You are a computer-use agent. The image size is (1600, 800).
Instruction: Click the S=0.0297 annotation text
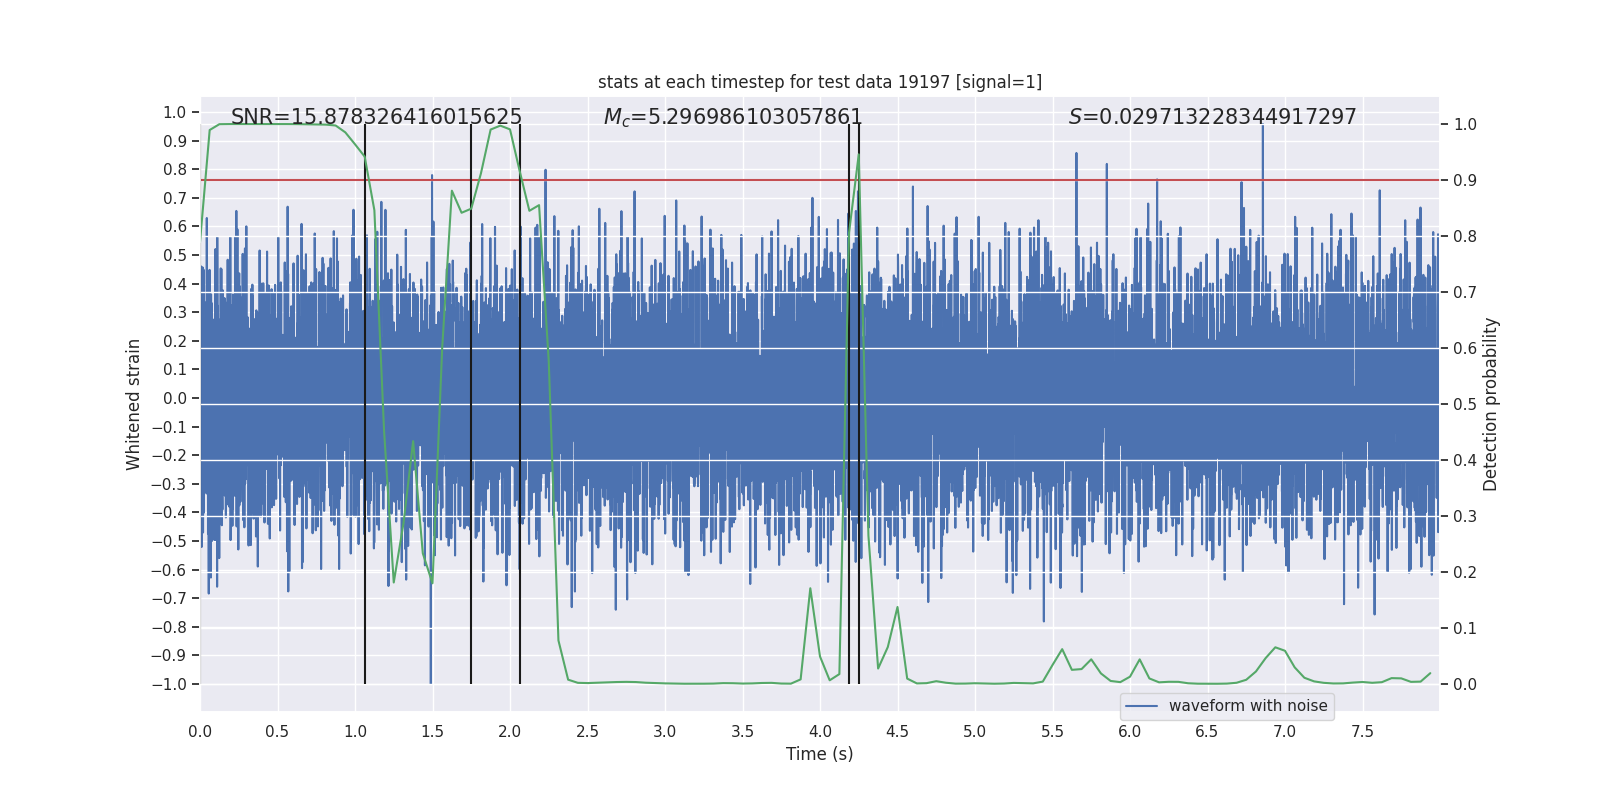(x=1213, y=117)
